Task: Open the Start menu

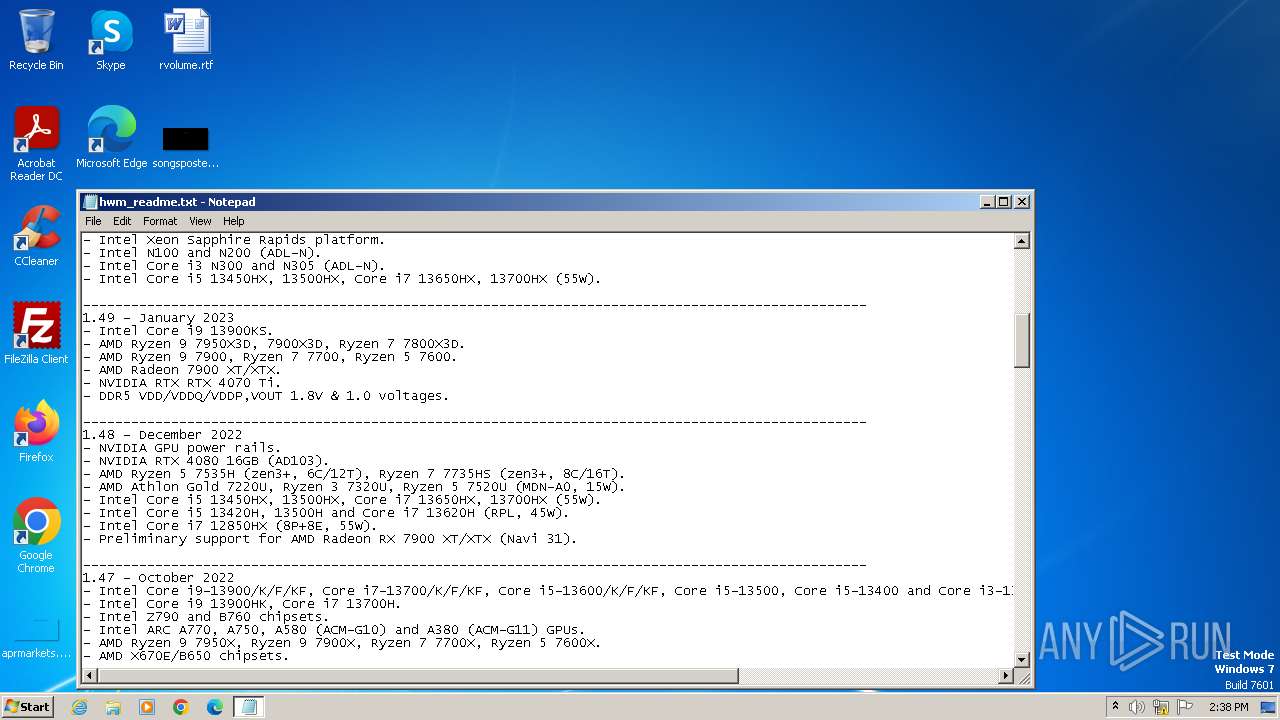Action: click(x=27, y=707)
